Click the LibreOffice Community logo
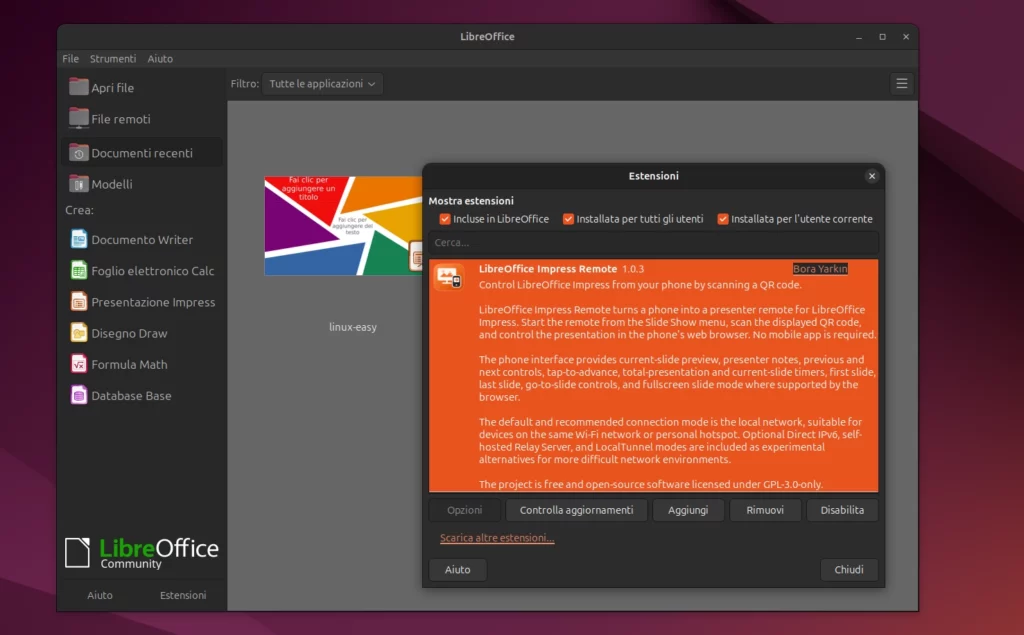 tap(142, 553)
